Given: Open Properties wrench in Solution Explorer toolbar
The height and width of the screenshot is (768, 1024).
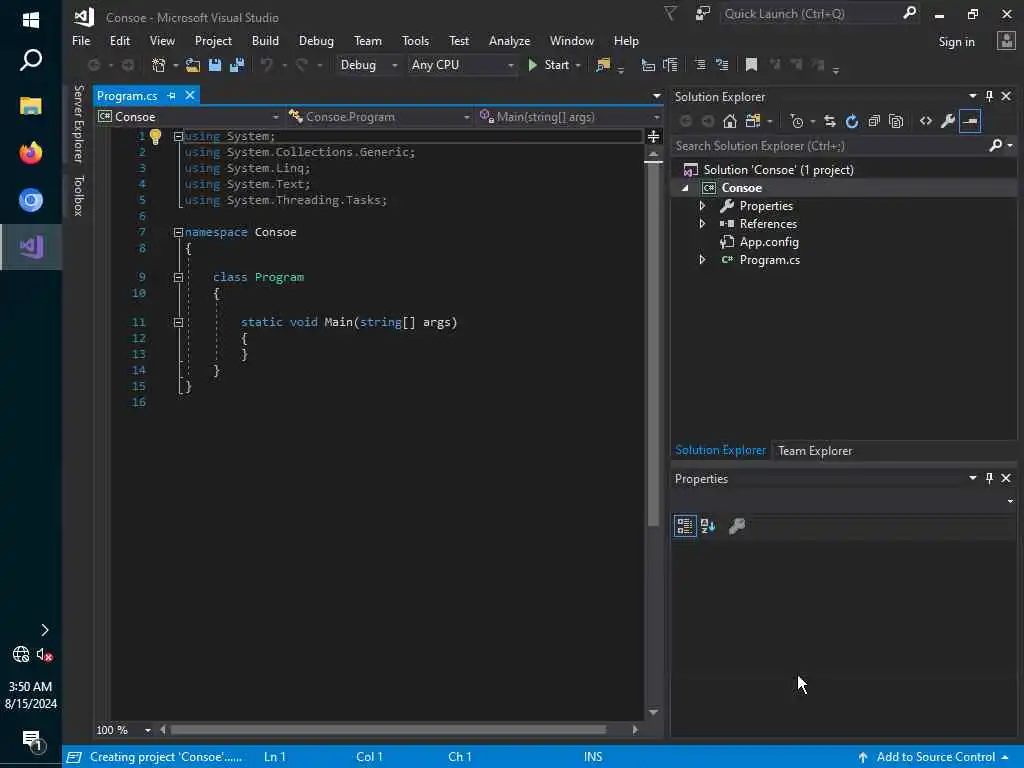Looking at the screenshot, I should click(948, 121).
